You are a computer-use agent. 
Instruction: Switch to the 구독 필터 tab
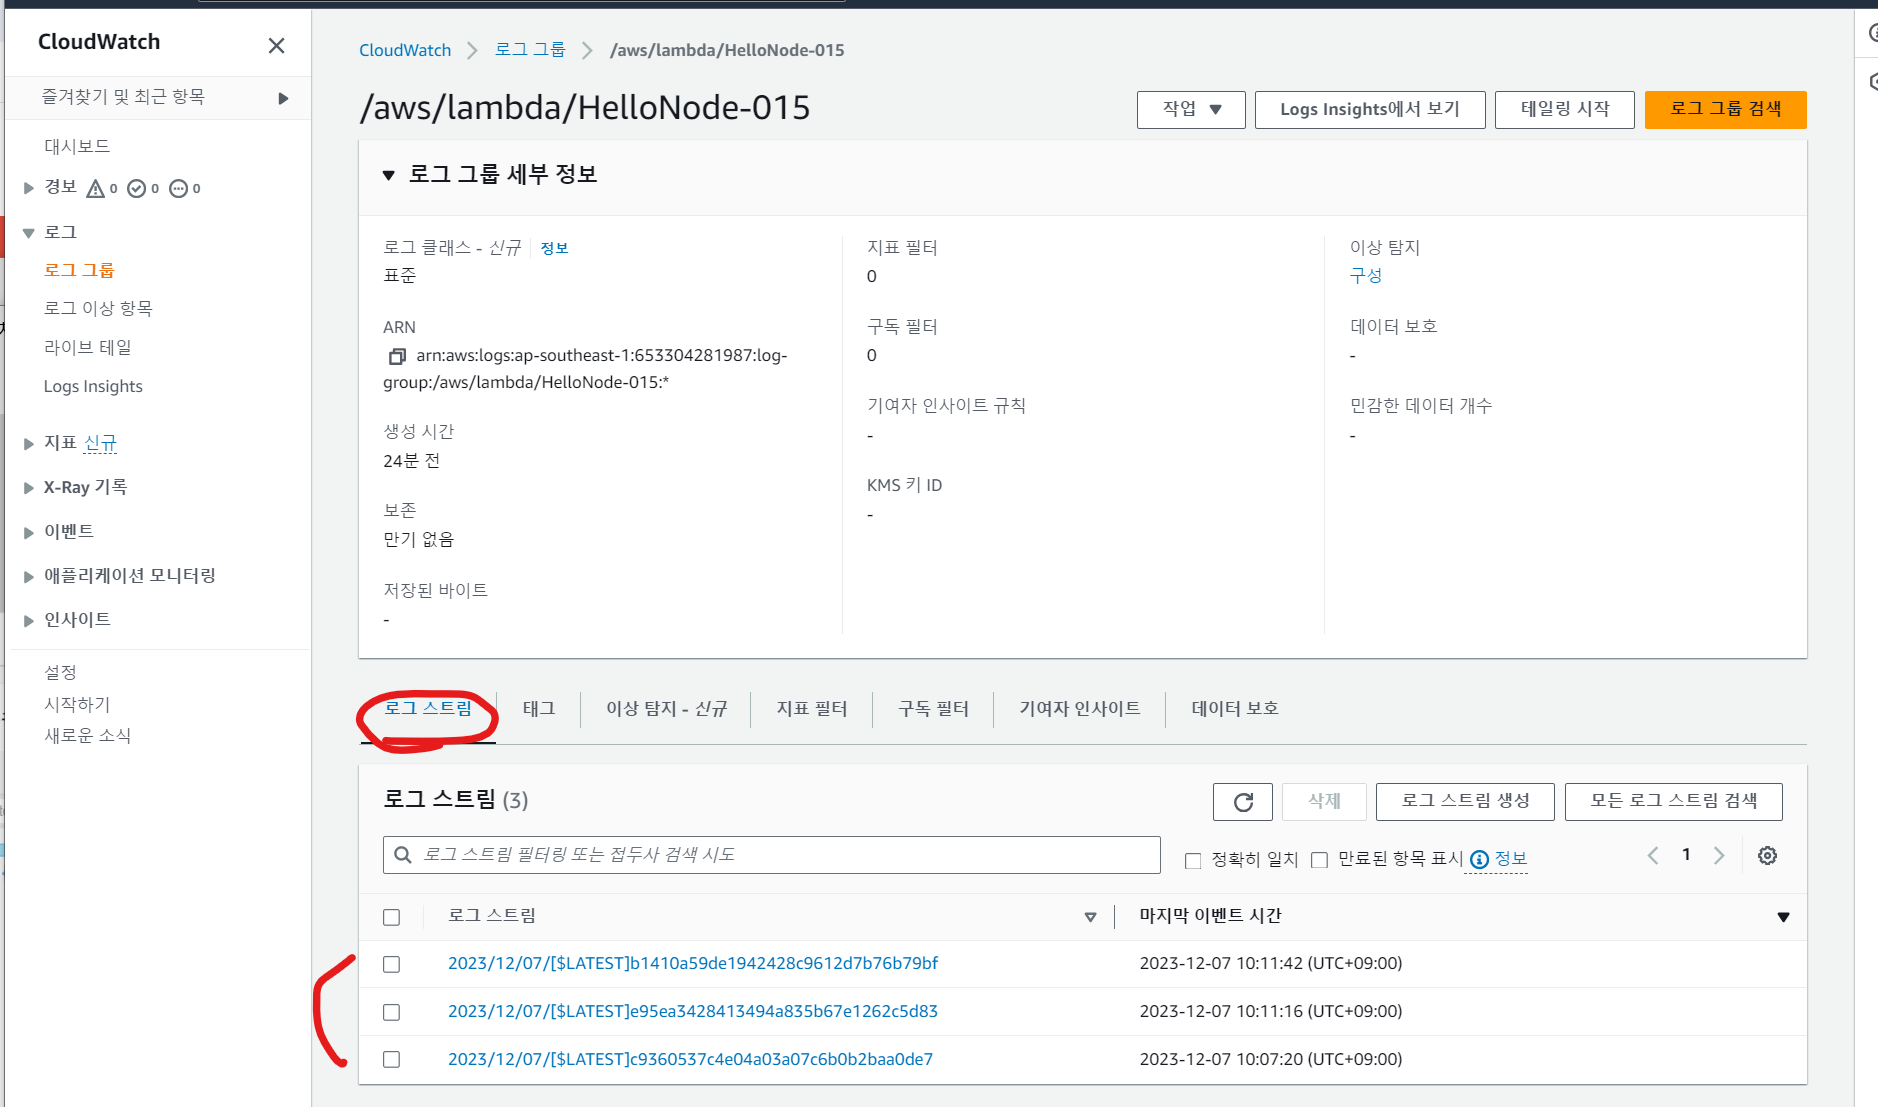point(934,708)
